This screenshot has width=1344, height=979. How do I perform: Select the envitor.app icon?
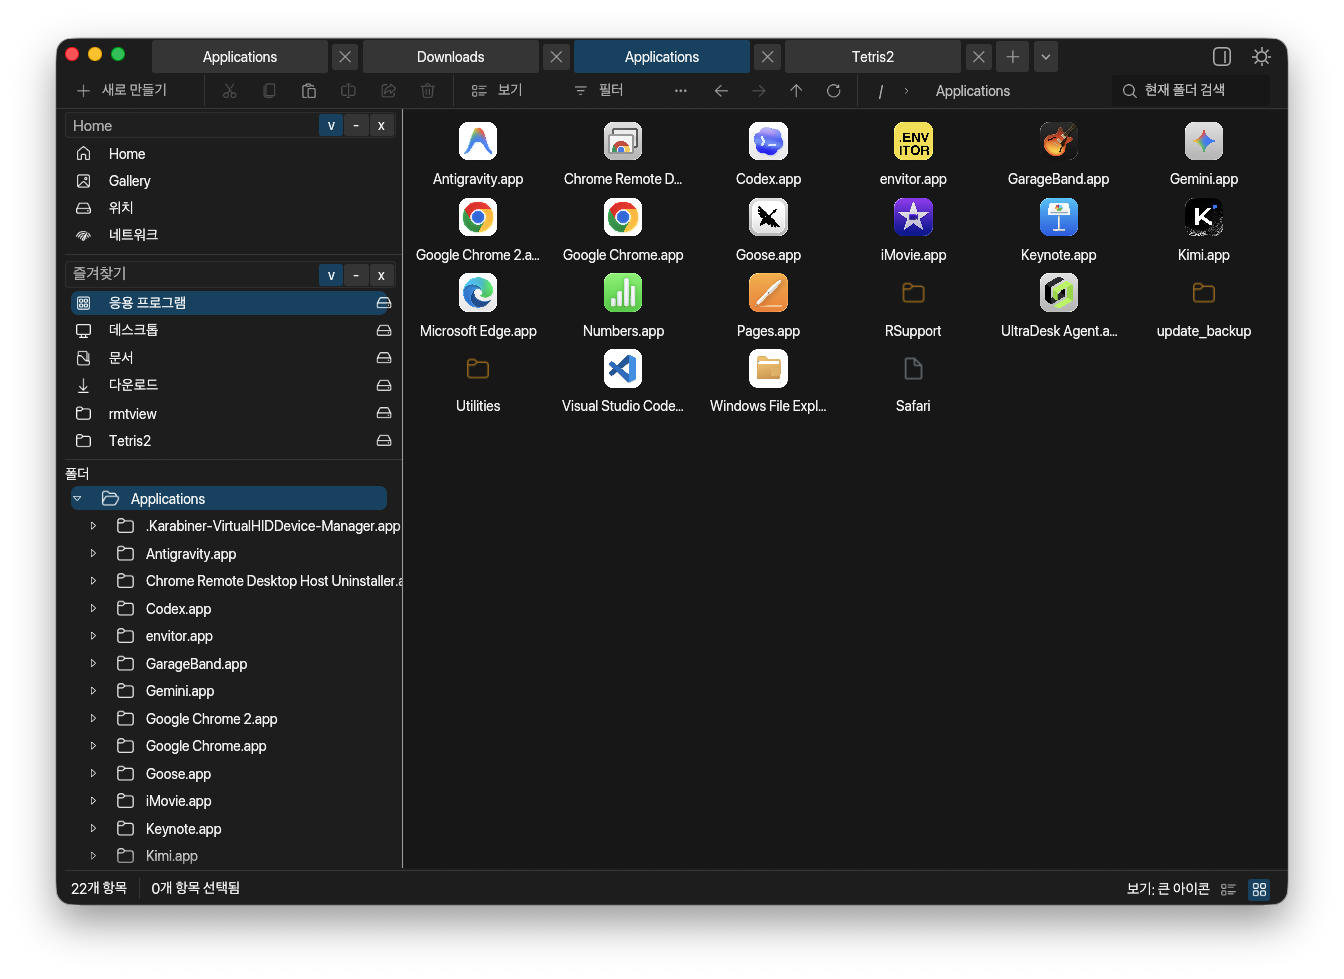pos(913,141)
